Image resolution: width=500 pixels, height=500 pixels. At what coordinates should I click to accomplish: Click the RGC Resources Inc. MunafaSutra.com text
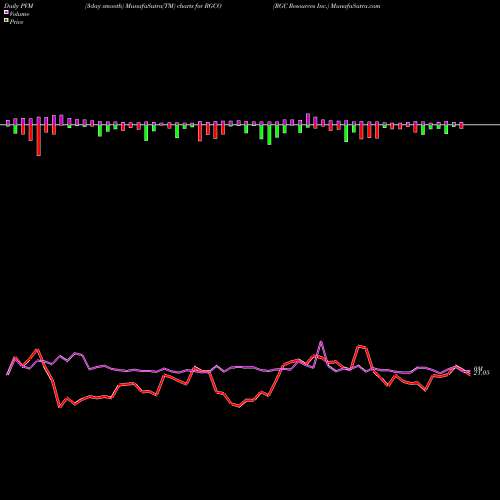coord(326,6)
